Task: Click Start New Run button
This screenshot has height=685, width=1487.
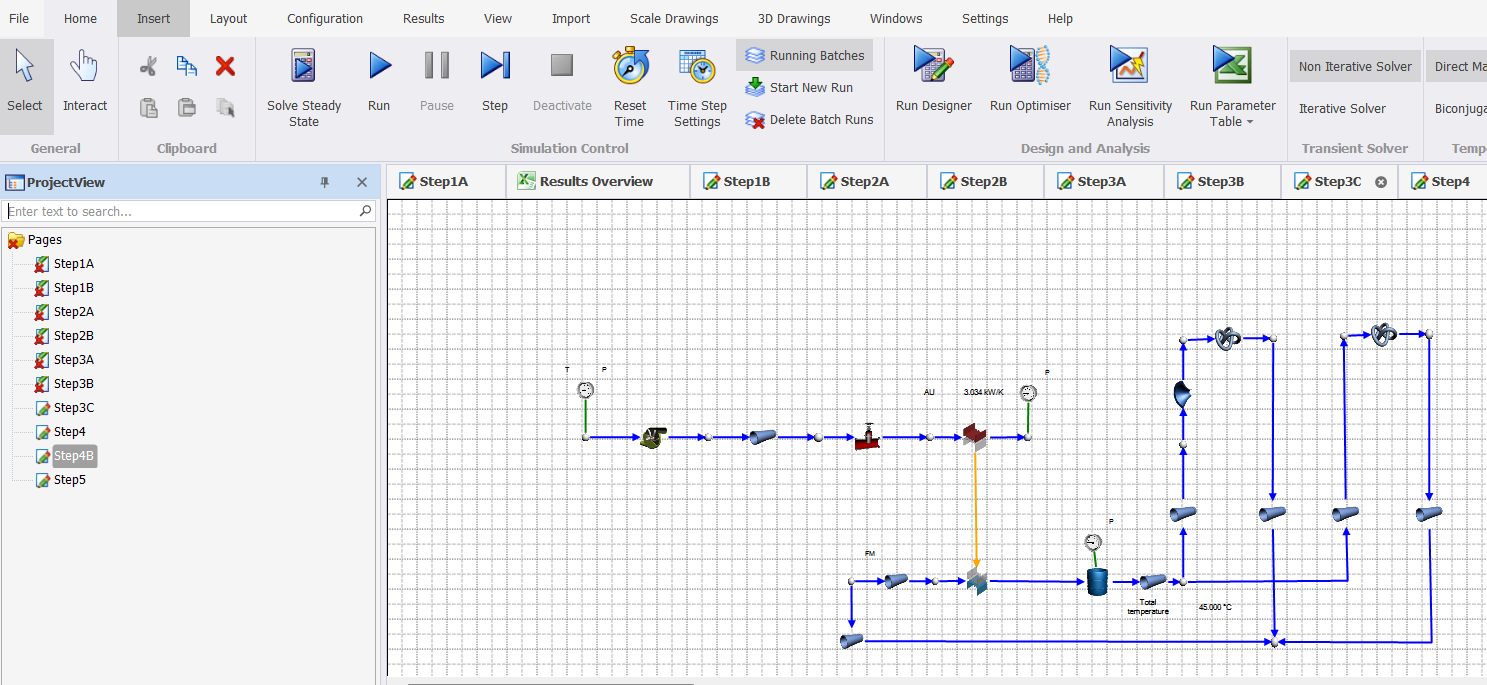Action: (799, 88)
